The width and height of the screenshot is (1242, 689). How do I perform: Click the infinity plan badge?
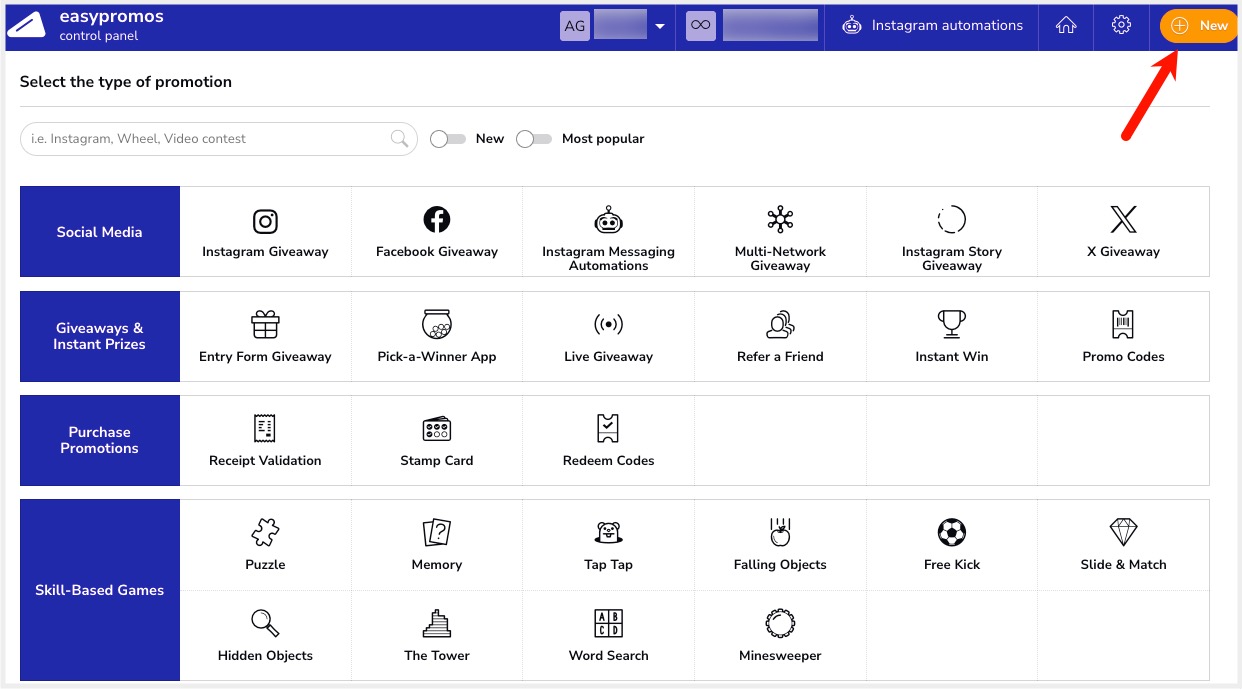(701, 26)
